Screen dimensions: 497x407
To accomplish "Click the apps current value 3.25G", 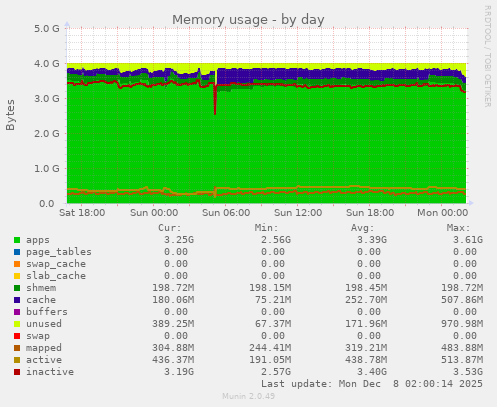I will pos(179,240).
